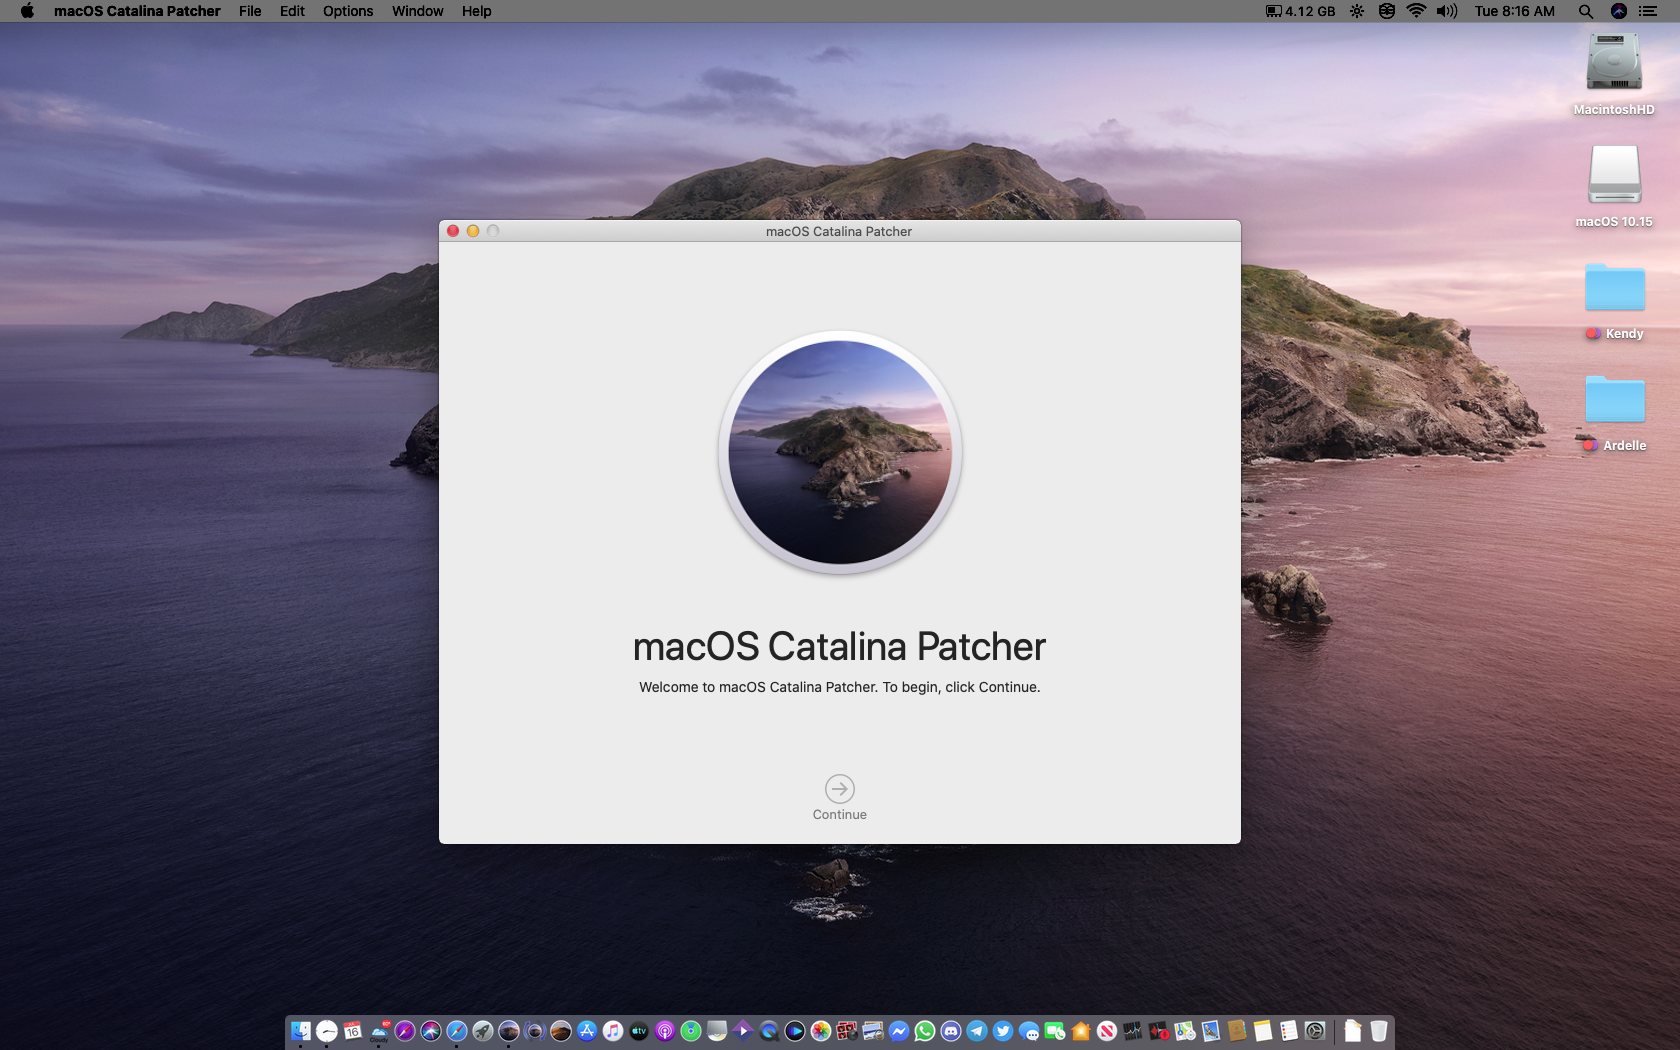Click the Tue 8:16 AM clock
The height and width of the screenshot is (1050, 1680).
pyautogui.click(x=1514, y=11)
